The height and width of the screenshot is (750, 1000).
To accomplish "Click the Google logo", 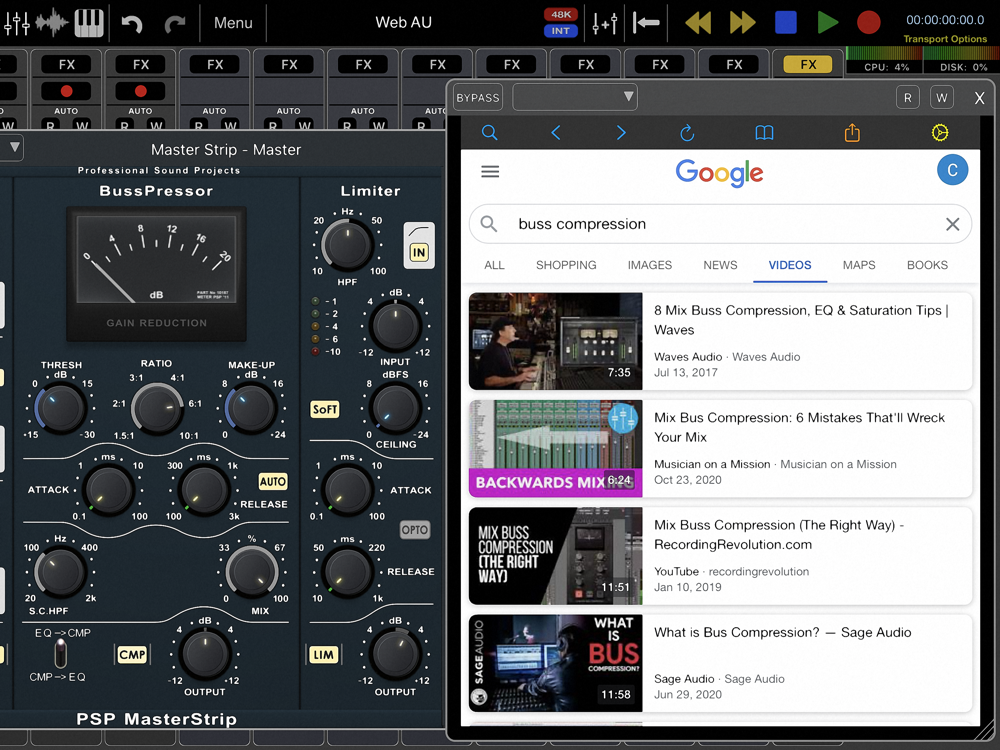I will pos(719,172).
